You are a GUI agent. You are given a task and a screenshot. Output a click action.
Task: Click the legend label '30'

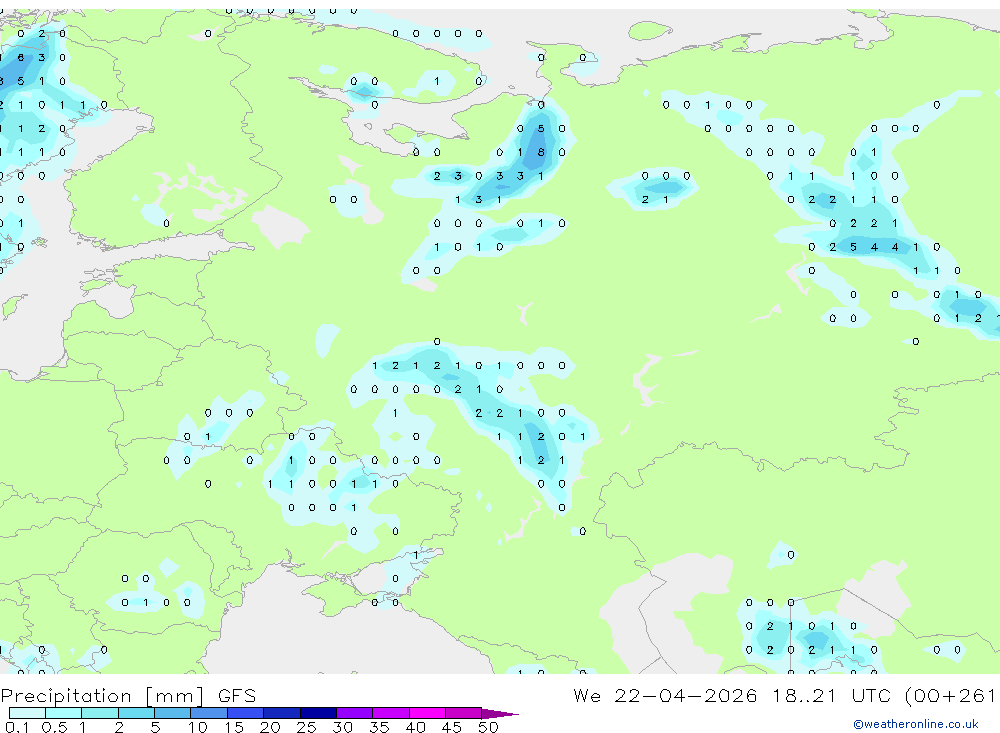pyautogui.click(x=342, y=727)
